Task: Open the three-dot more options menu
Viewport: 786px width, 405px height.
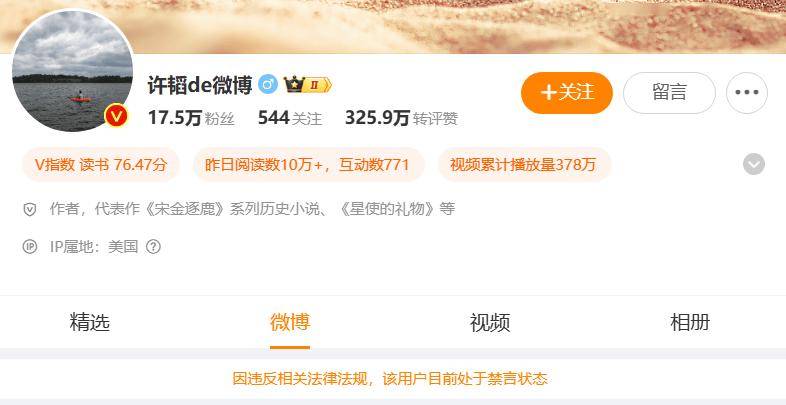Action: 746,93
